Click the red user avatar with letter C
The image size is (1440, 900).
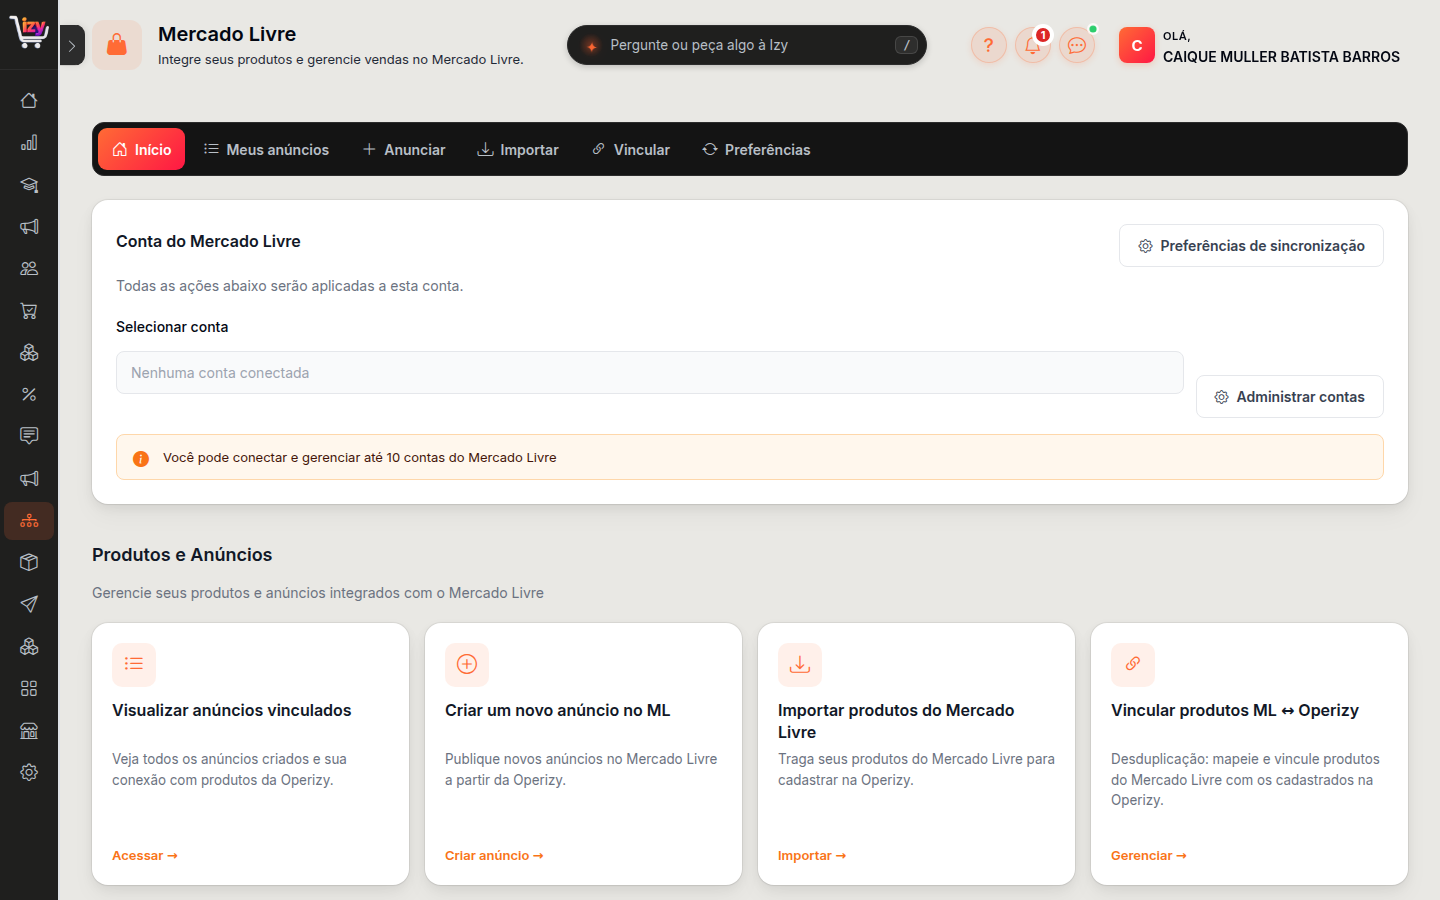(x=1137, y=45)
